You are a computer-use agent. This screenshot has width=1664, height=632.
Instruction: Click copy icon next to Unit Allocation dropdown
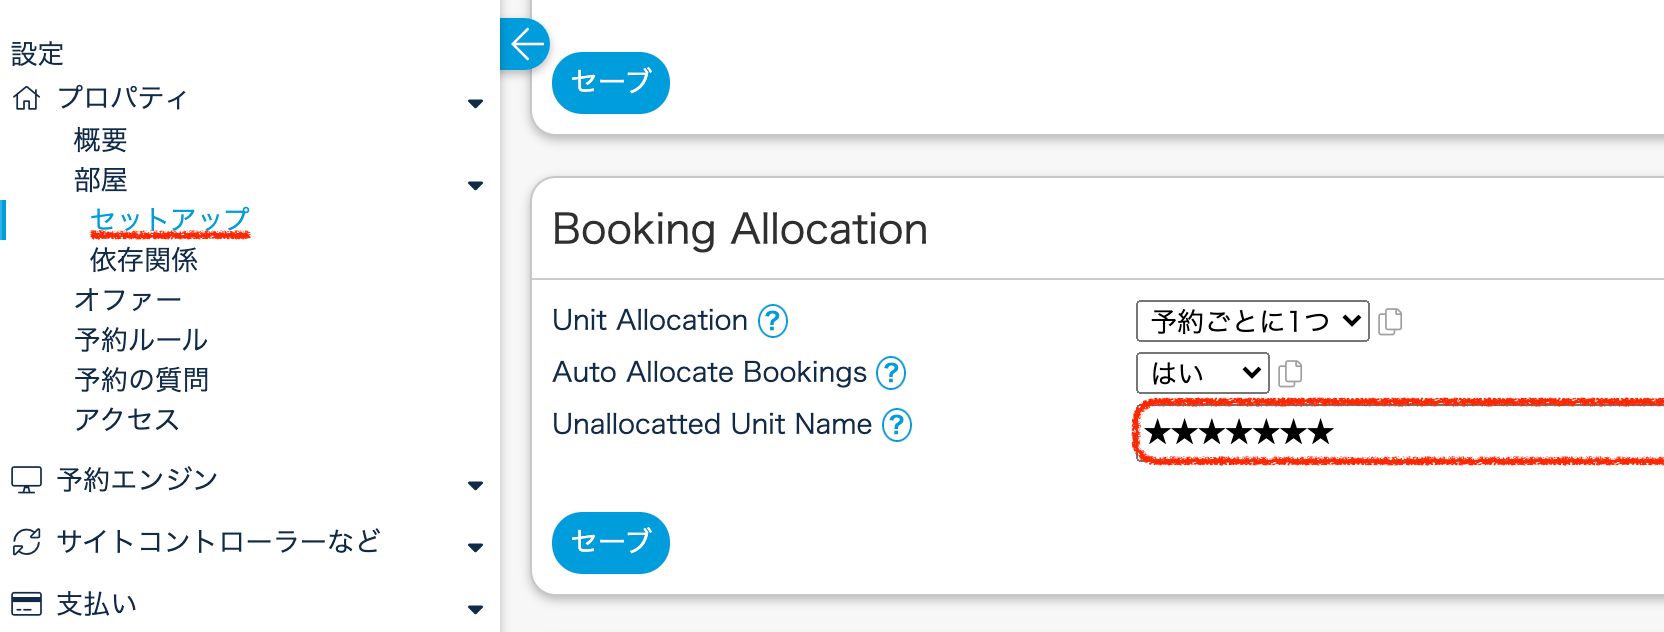pyautogui.click(x=1390, y=321)
